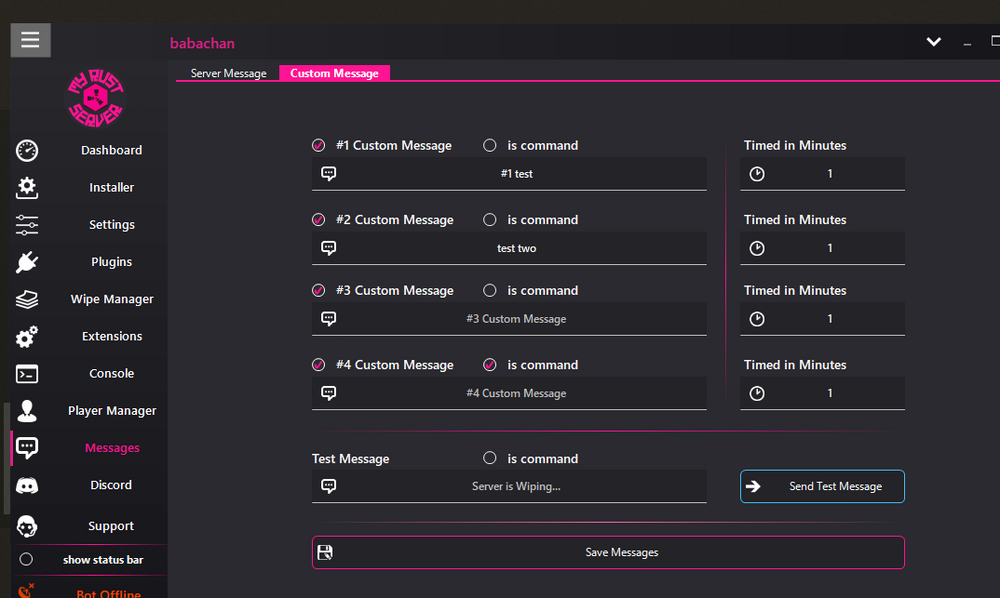Open Dashboard via the gauge icon
This screenshot has width=1000, height=598.
pyautogui.click(x=27, y=151)
